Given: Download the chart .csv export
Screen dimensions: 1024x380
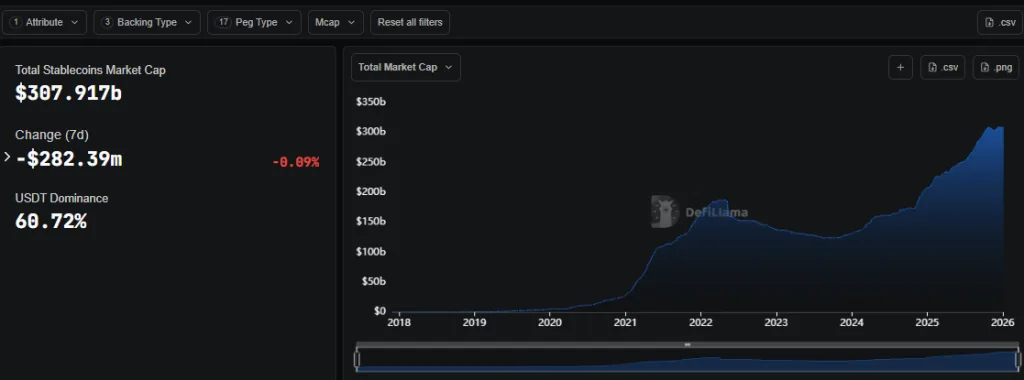Looking at the screenshot, I should (943, 67).
